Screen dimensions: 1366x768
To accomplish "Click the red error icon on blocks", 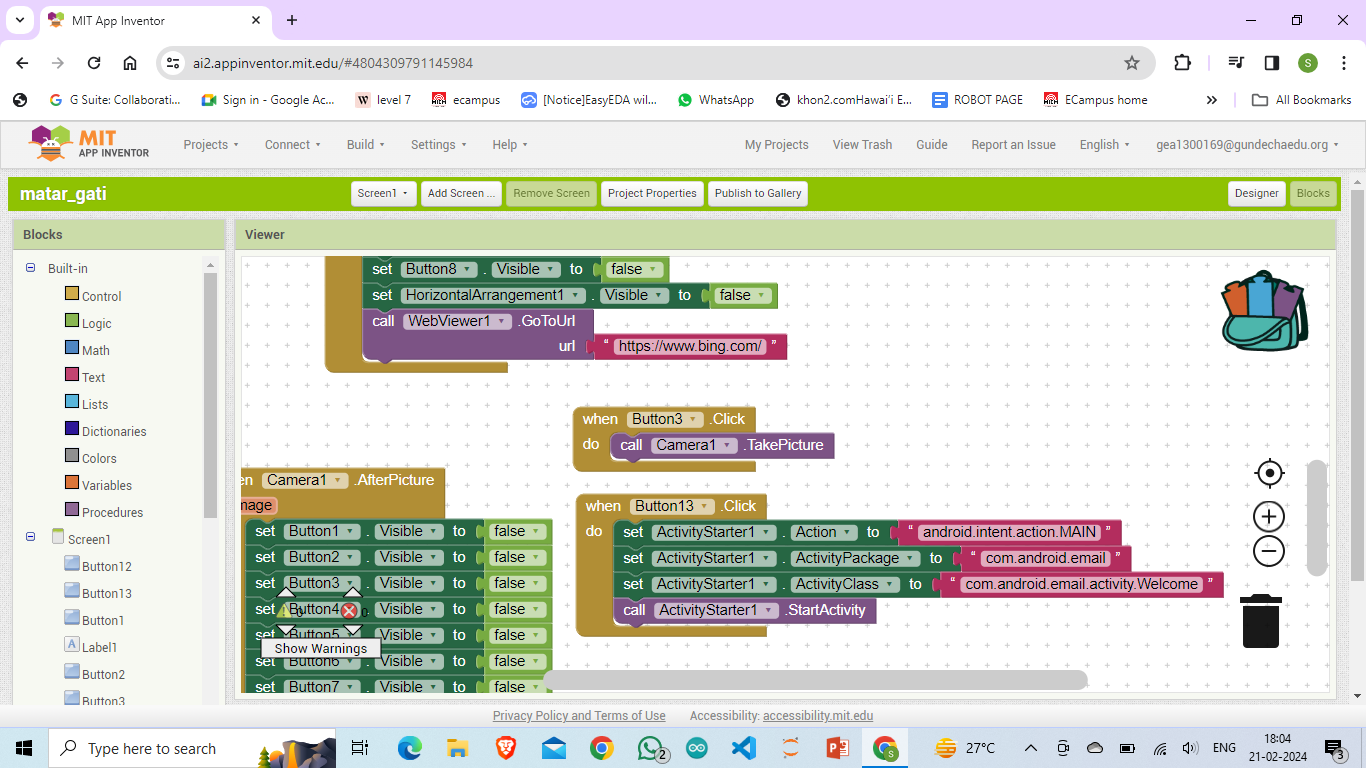I will (349, 610).
